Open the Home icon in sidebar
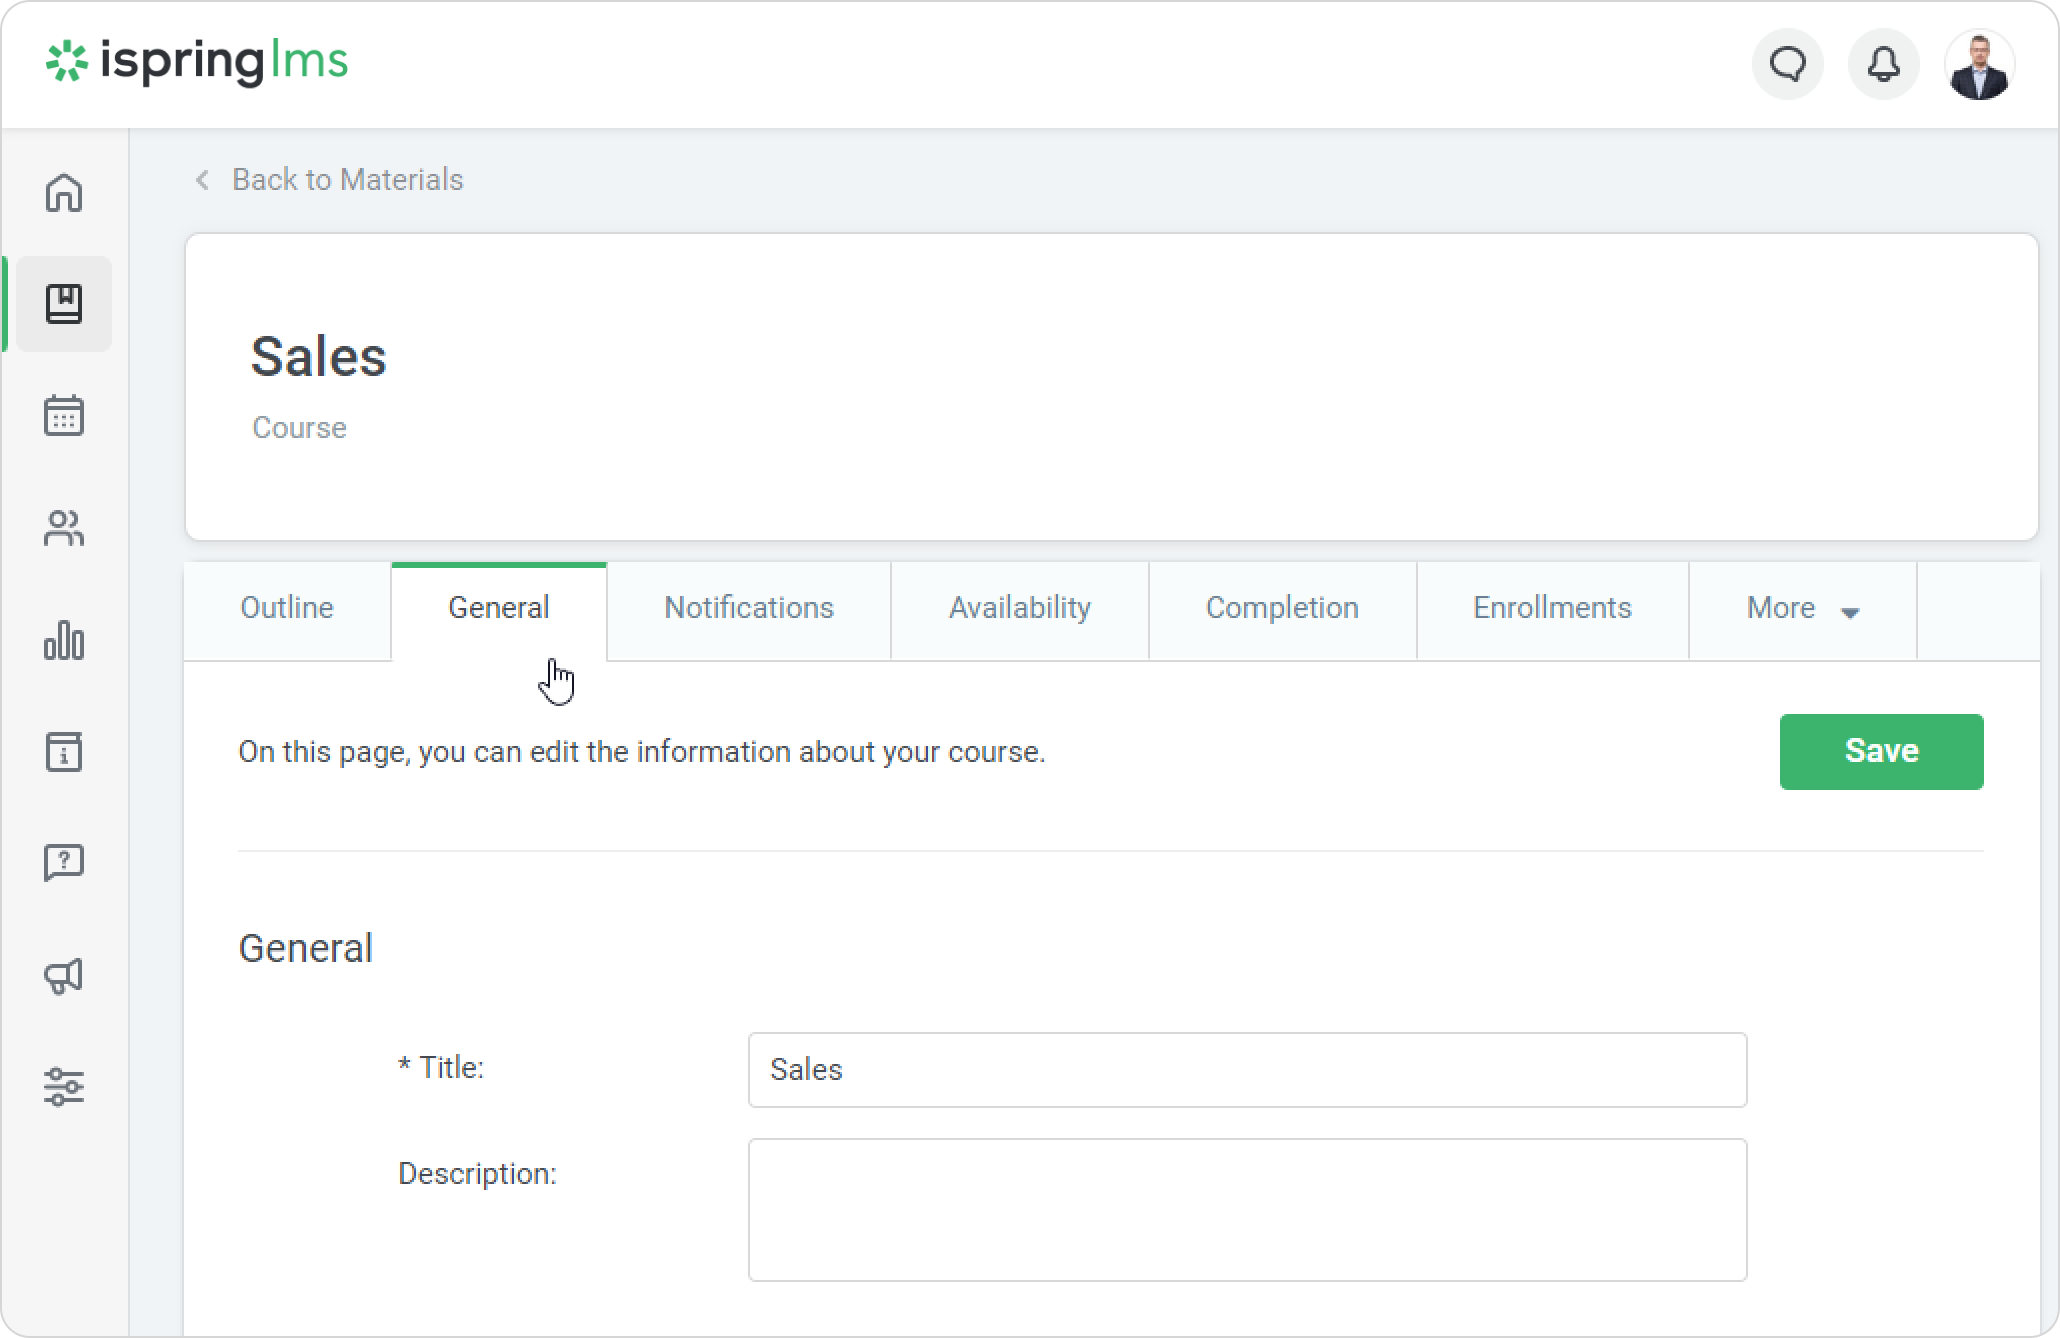Image resolution: width=2060 pixels, height=1338 pixels. click(x=64, y=192)
